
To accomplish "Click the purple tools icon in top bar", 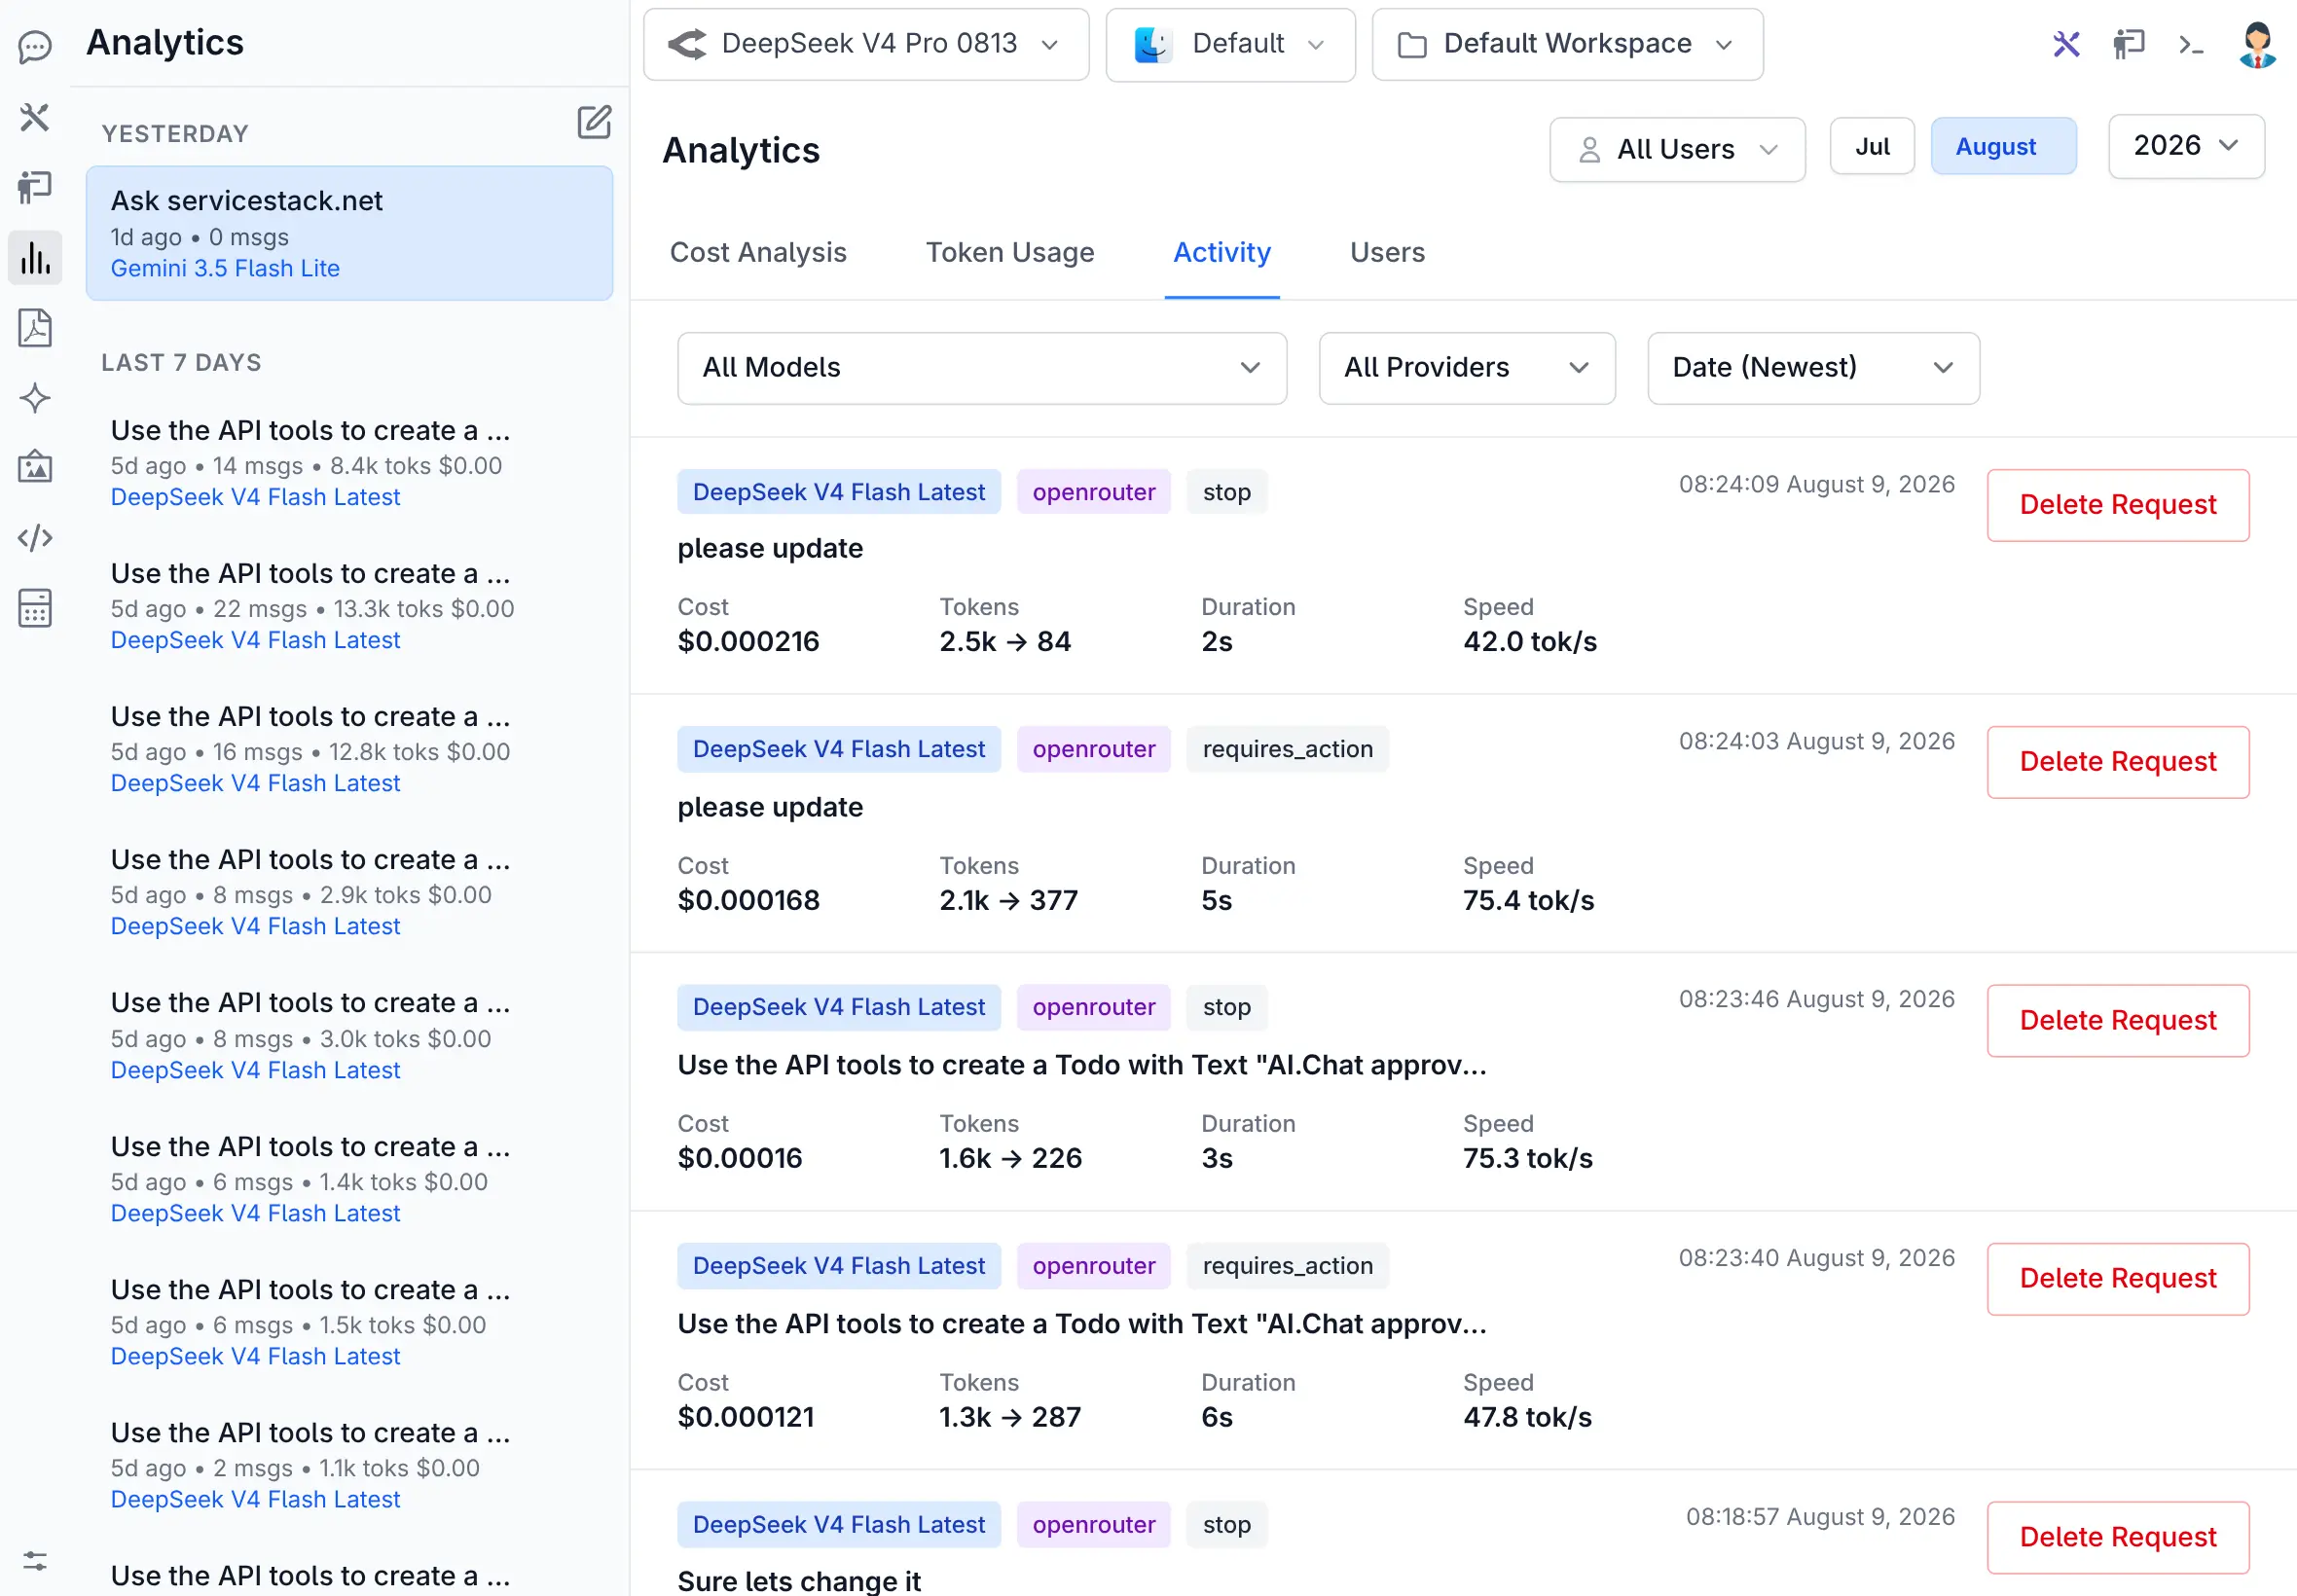I will (2066, 44).
